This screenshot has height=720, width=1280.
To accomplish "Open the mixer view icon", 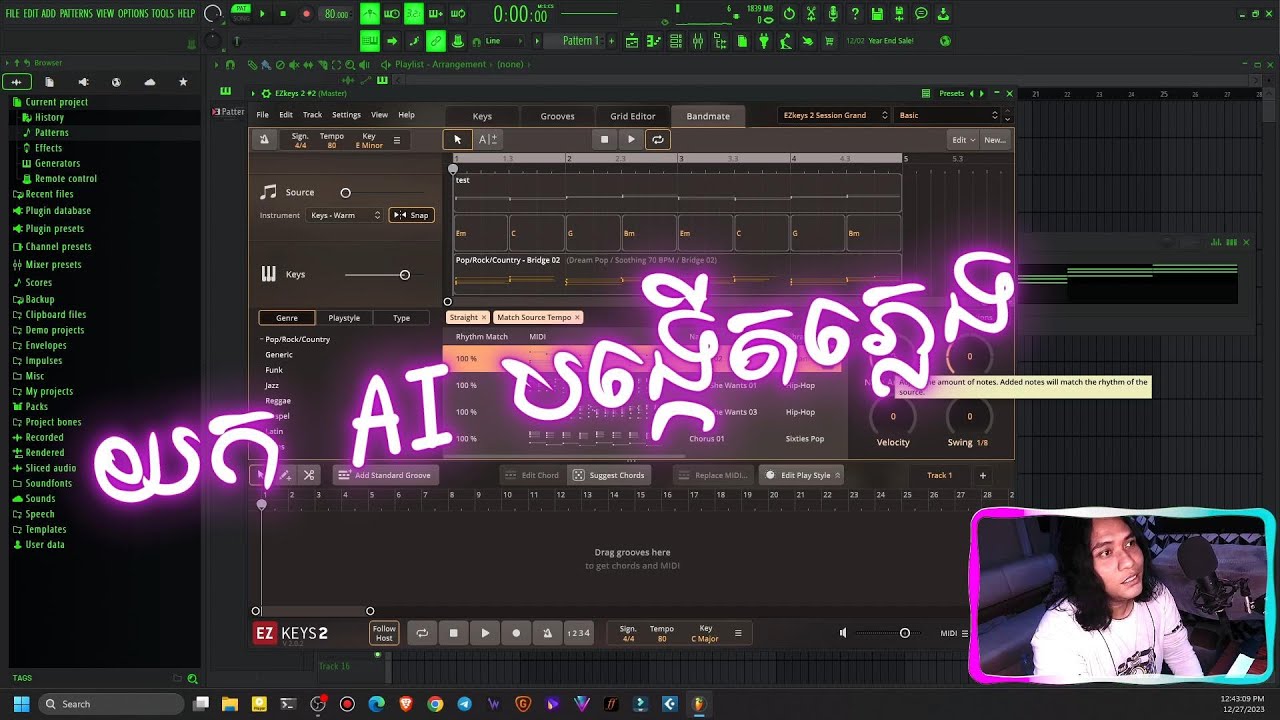I will coord(697,41).
